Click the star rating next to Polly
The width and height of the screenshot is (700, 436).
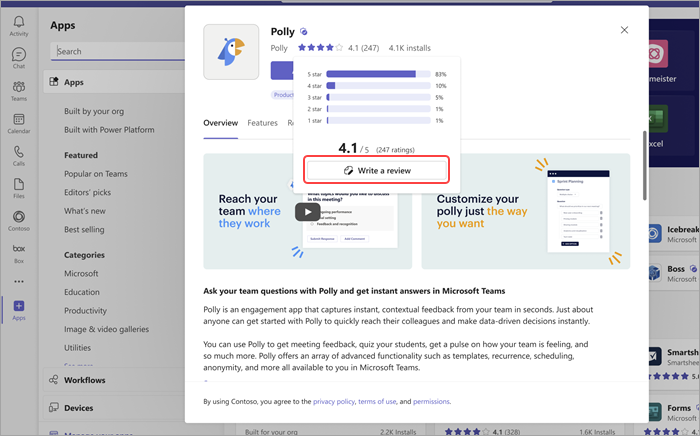point(321,47)
